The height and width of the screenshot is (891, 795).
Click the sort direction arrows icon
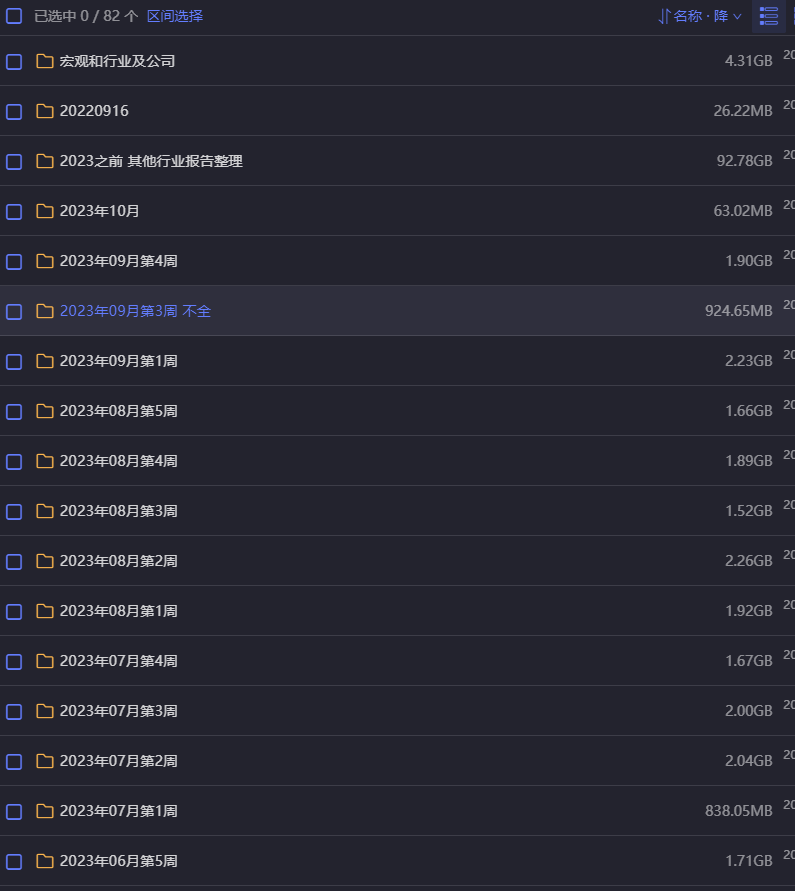pos(664,16)
